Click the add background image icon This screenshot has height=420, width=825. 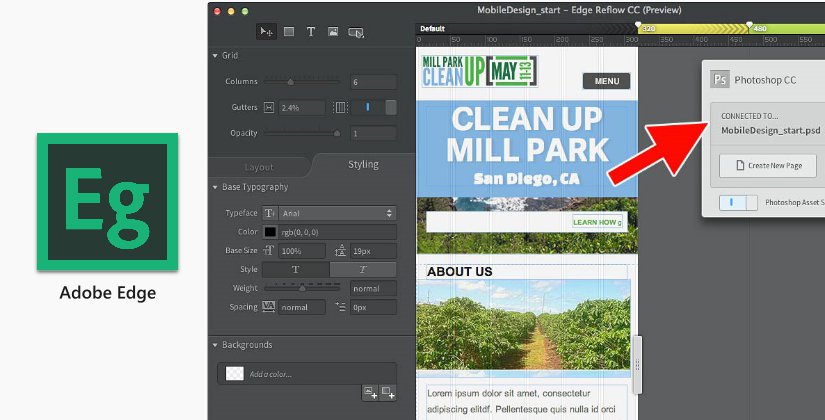(x=369, y=391)
